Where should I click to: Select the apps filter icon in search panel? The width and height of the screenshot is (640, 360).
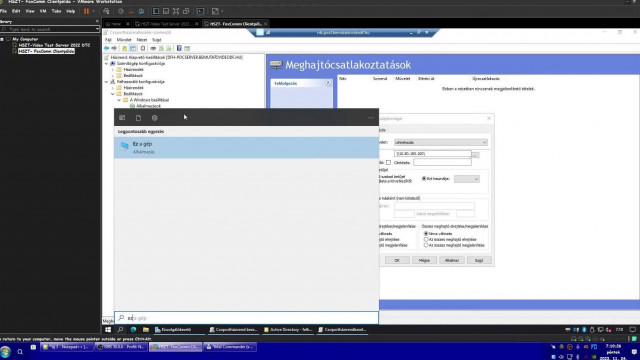point(122,118)
